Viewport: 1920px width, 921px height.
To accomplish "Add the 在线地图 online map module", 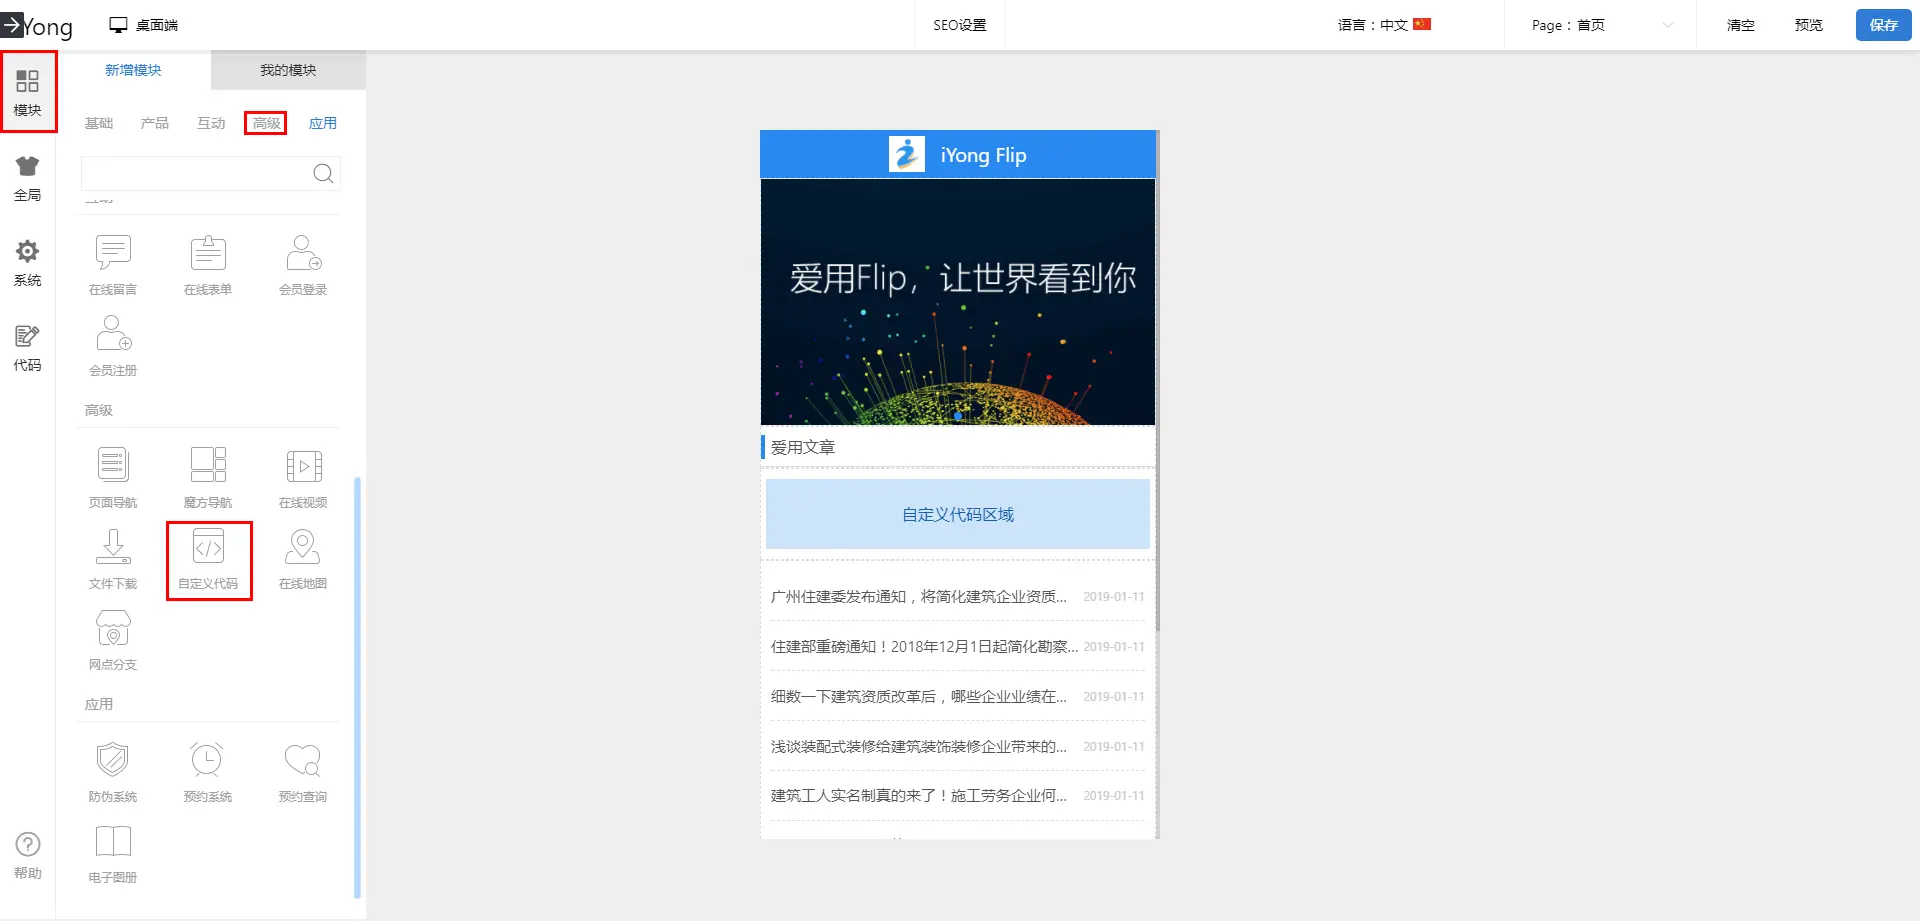I will click(x=303, y=559).
